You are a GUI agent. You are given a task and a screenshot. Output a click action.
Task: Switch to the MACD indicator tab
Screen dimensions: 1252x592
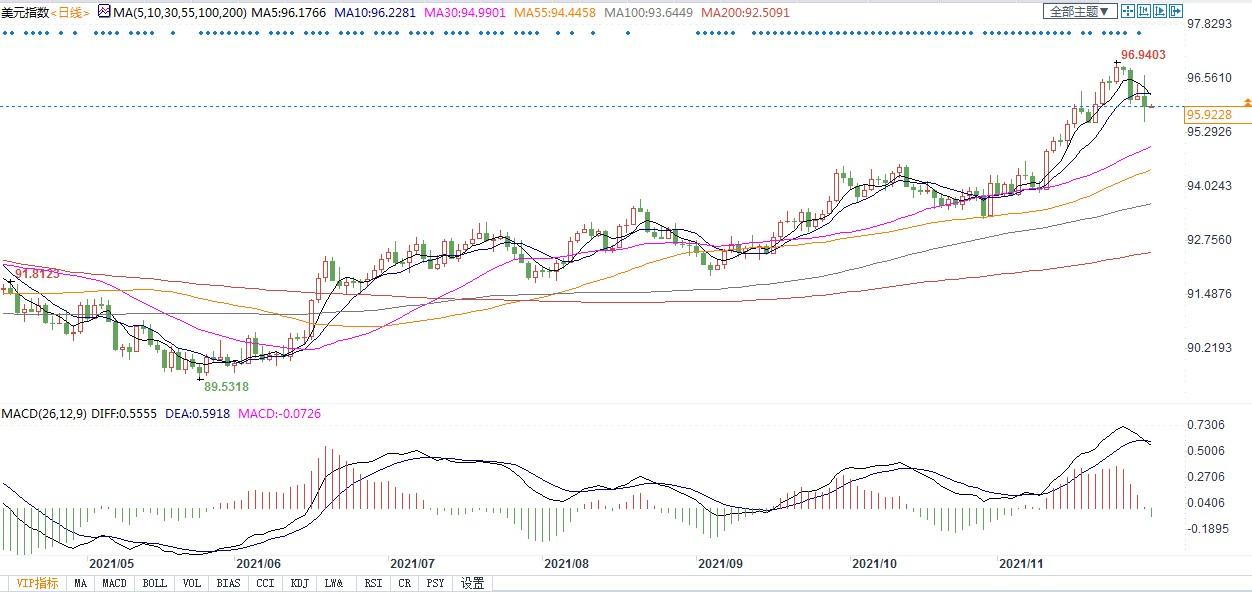coord(114,583)
